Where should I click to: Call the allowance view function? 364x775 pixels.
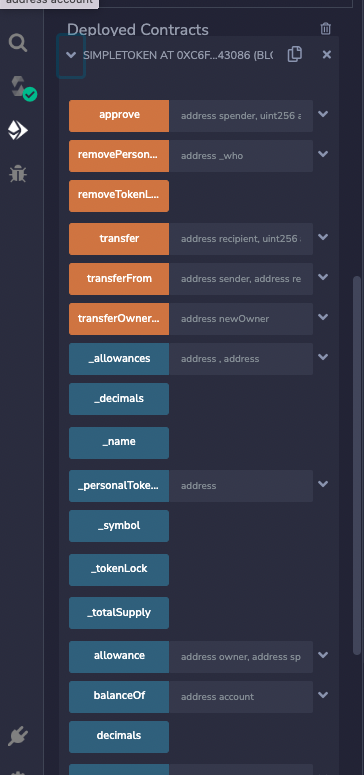[x=119, y=657]
